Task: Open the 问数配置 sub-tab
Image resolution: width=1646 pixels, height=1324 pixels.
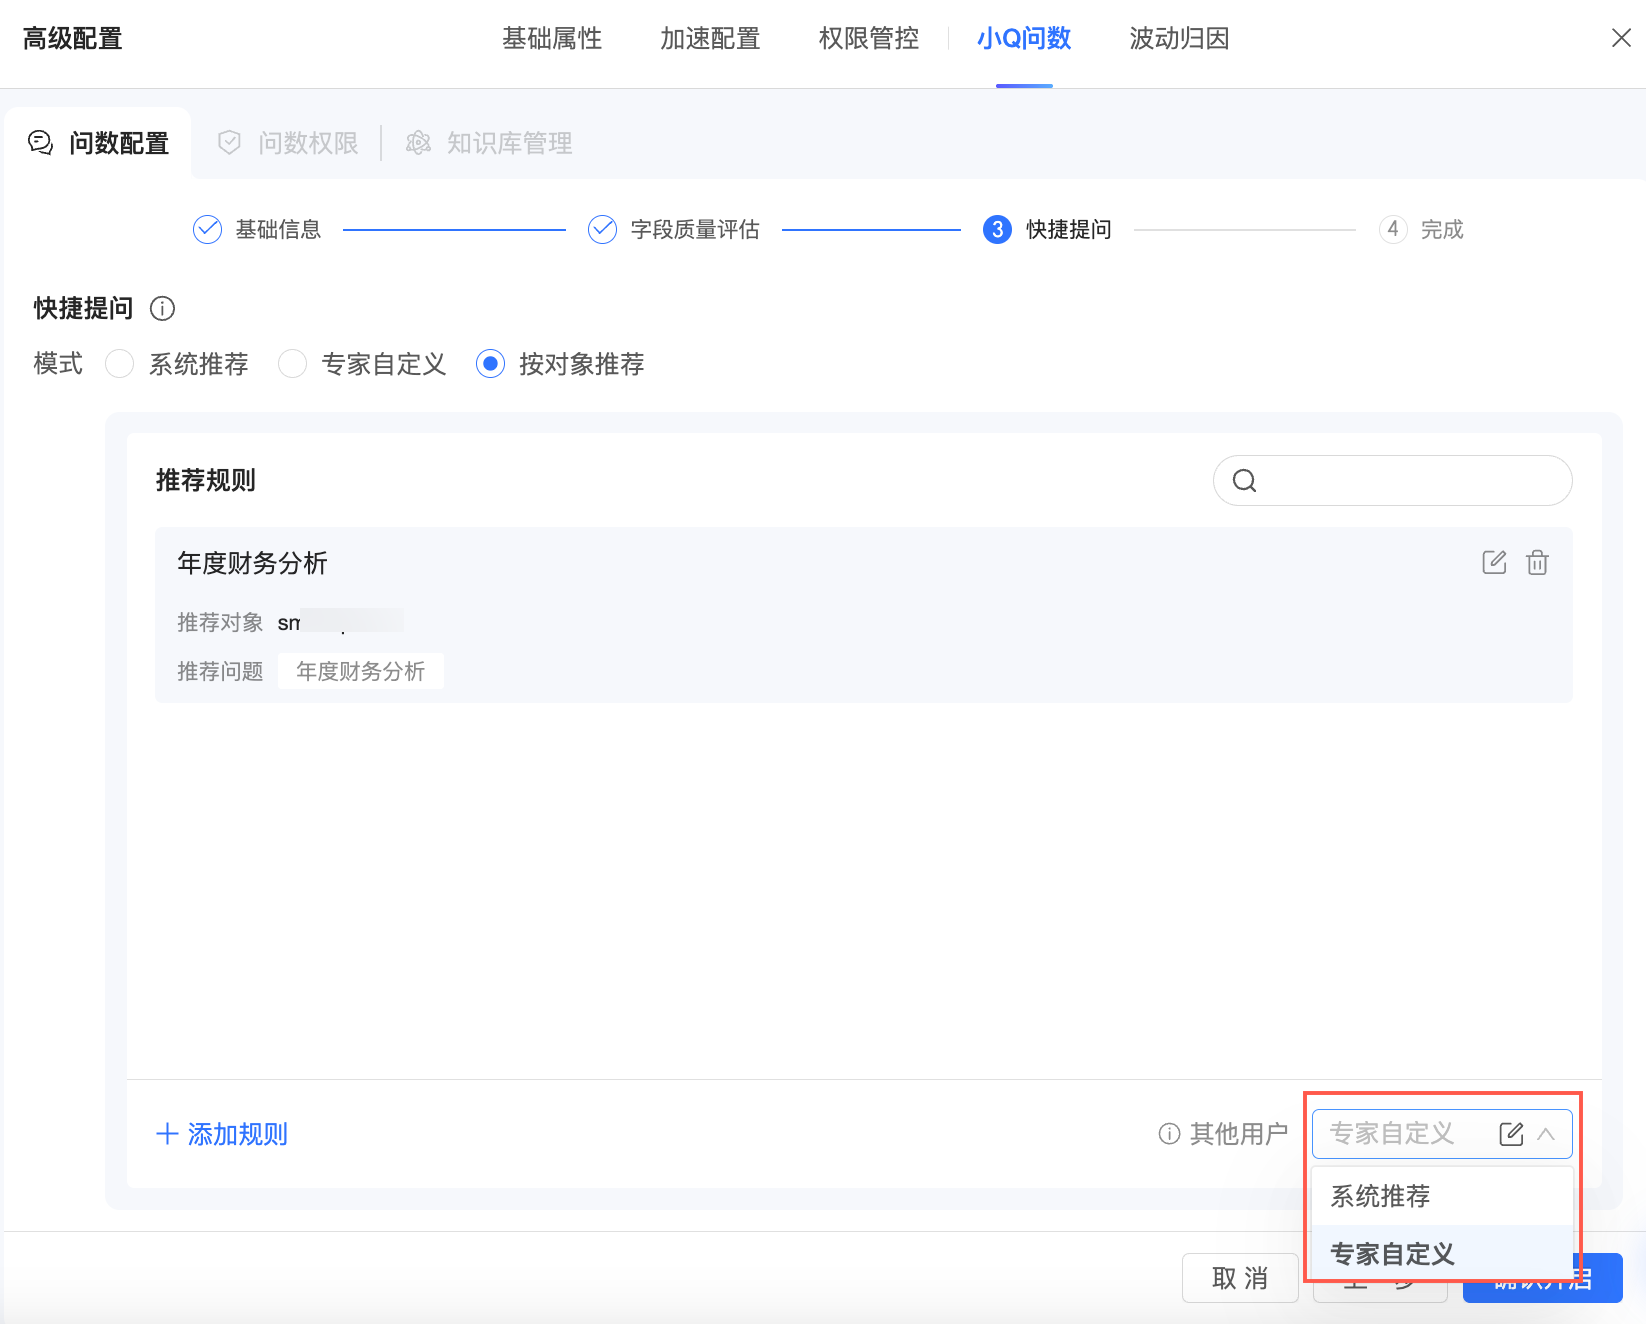Action: click(98, 143)
